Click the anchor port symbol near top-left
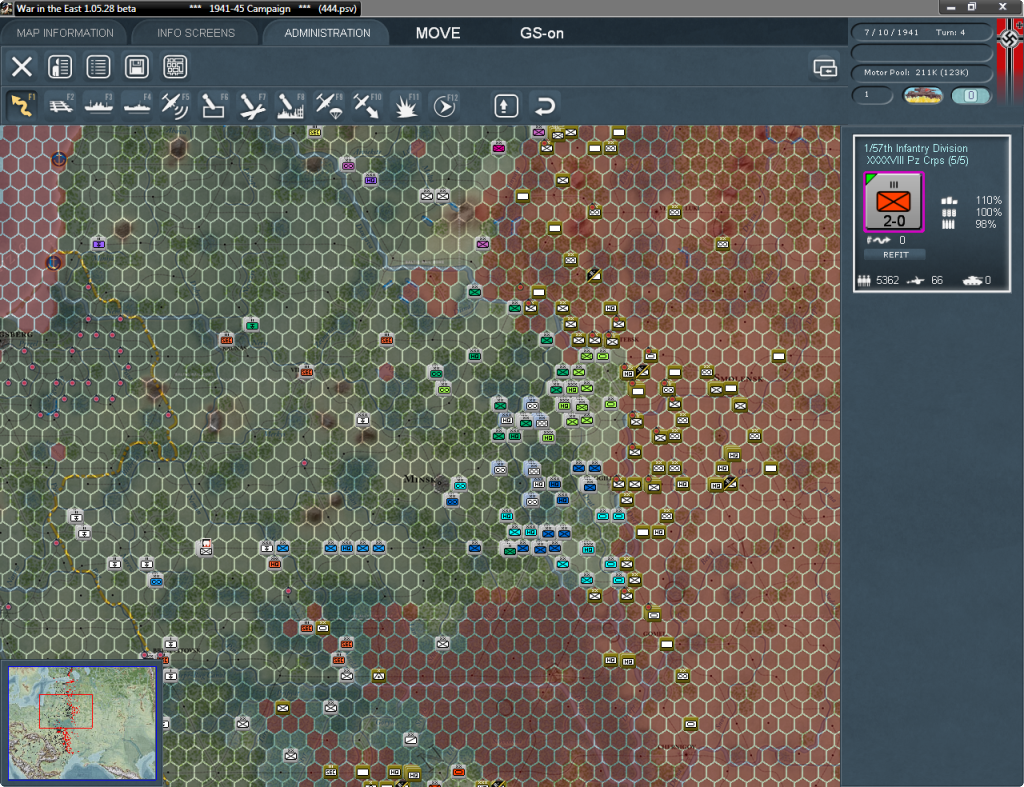The height and width of the screenshot is (787, 1024). click(59, 159)
